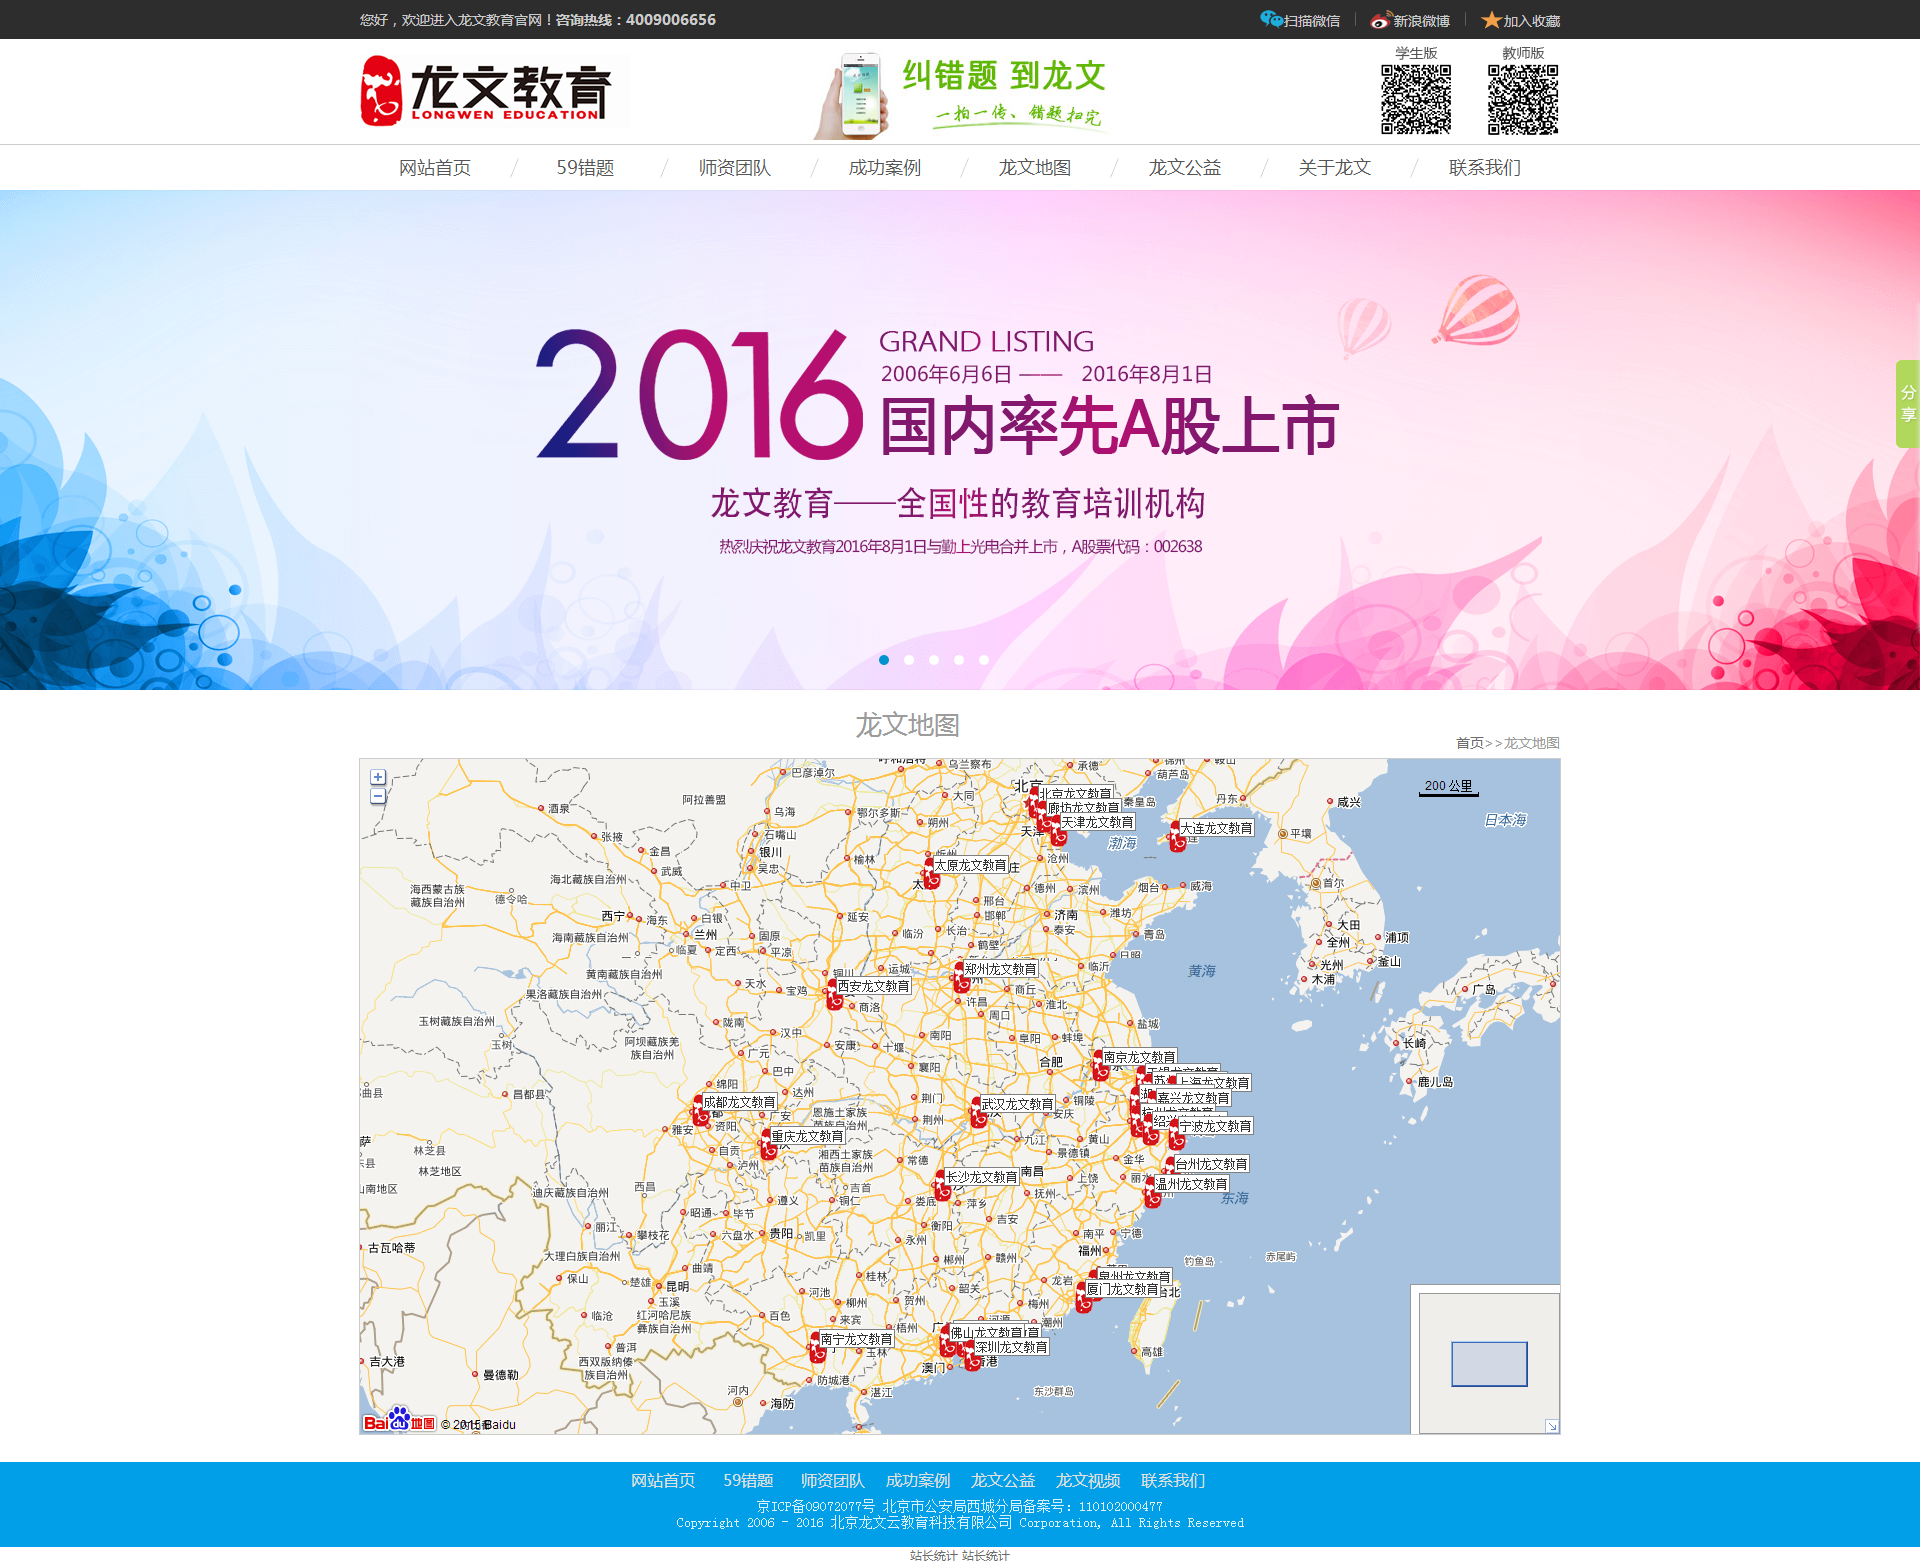This screenshot has height=1564, width=1920.
Task: Open the 59错题 nav menu item
Action: (585, 168)
